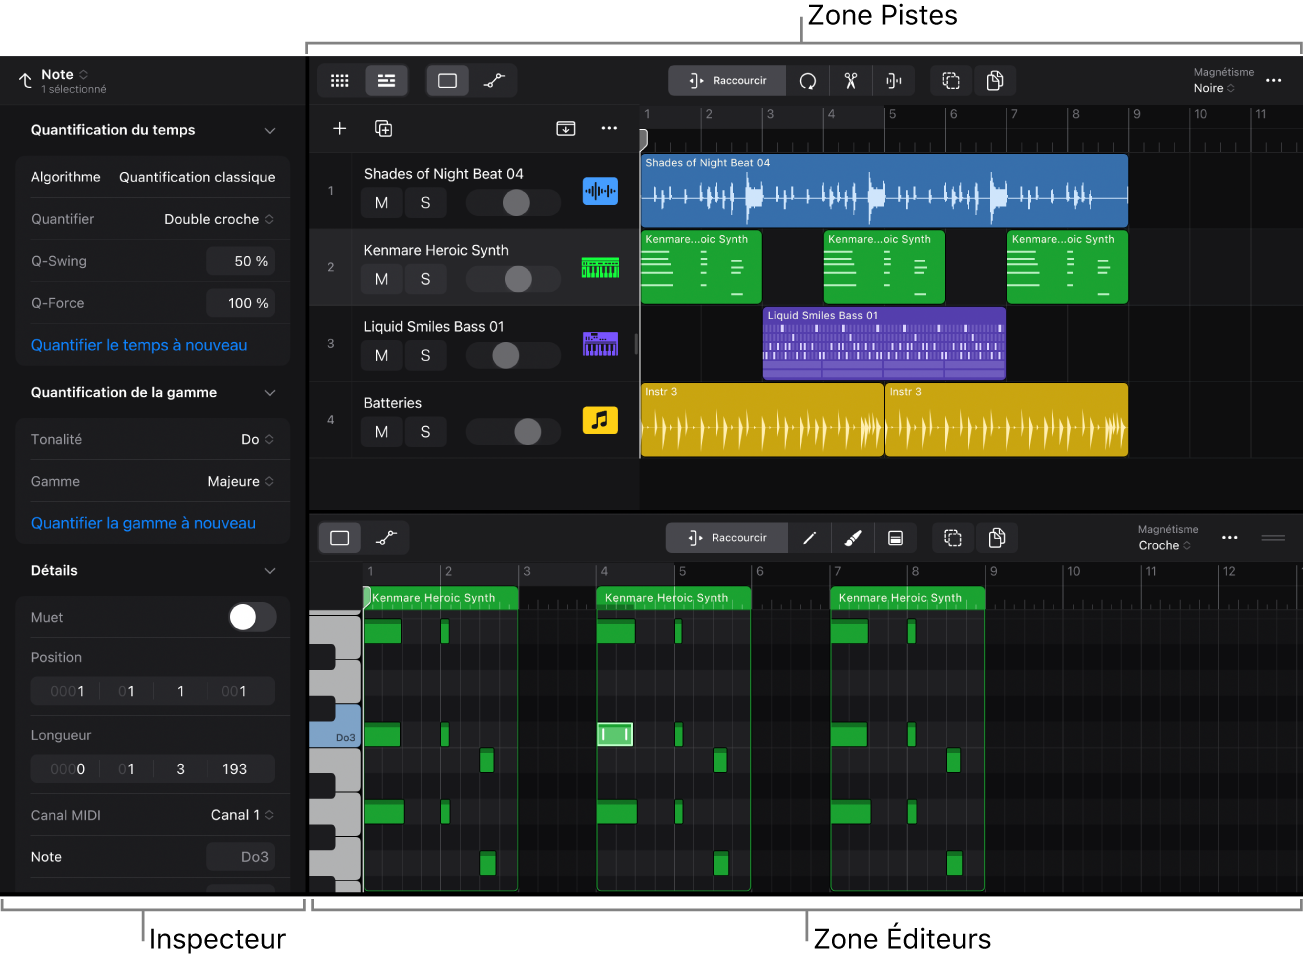
Task: Solo the Liquid Smiles Bass 01 track
Action: pyautogui.click(x=425, y=355)
